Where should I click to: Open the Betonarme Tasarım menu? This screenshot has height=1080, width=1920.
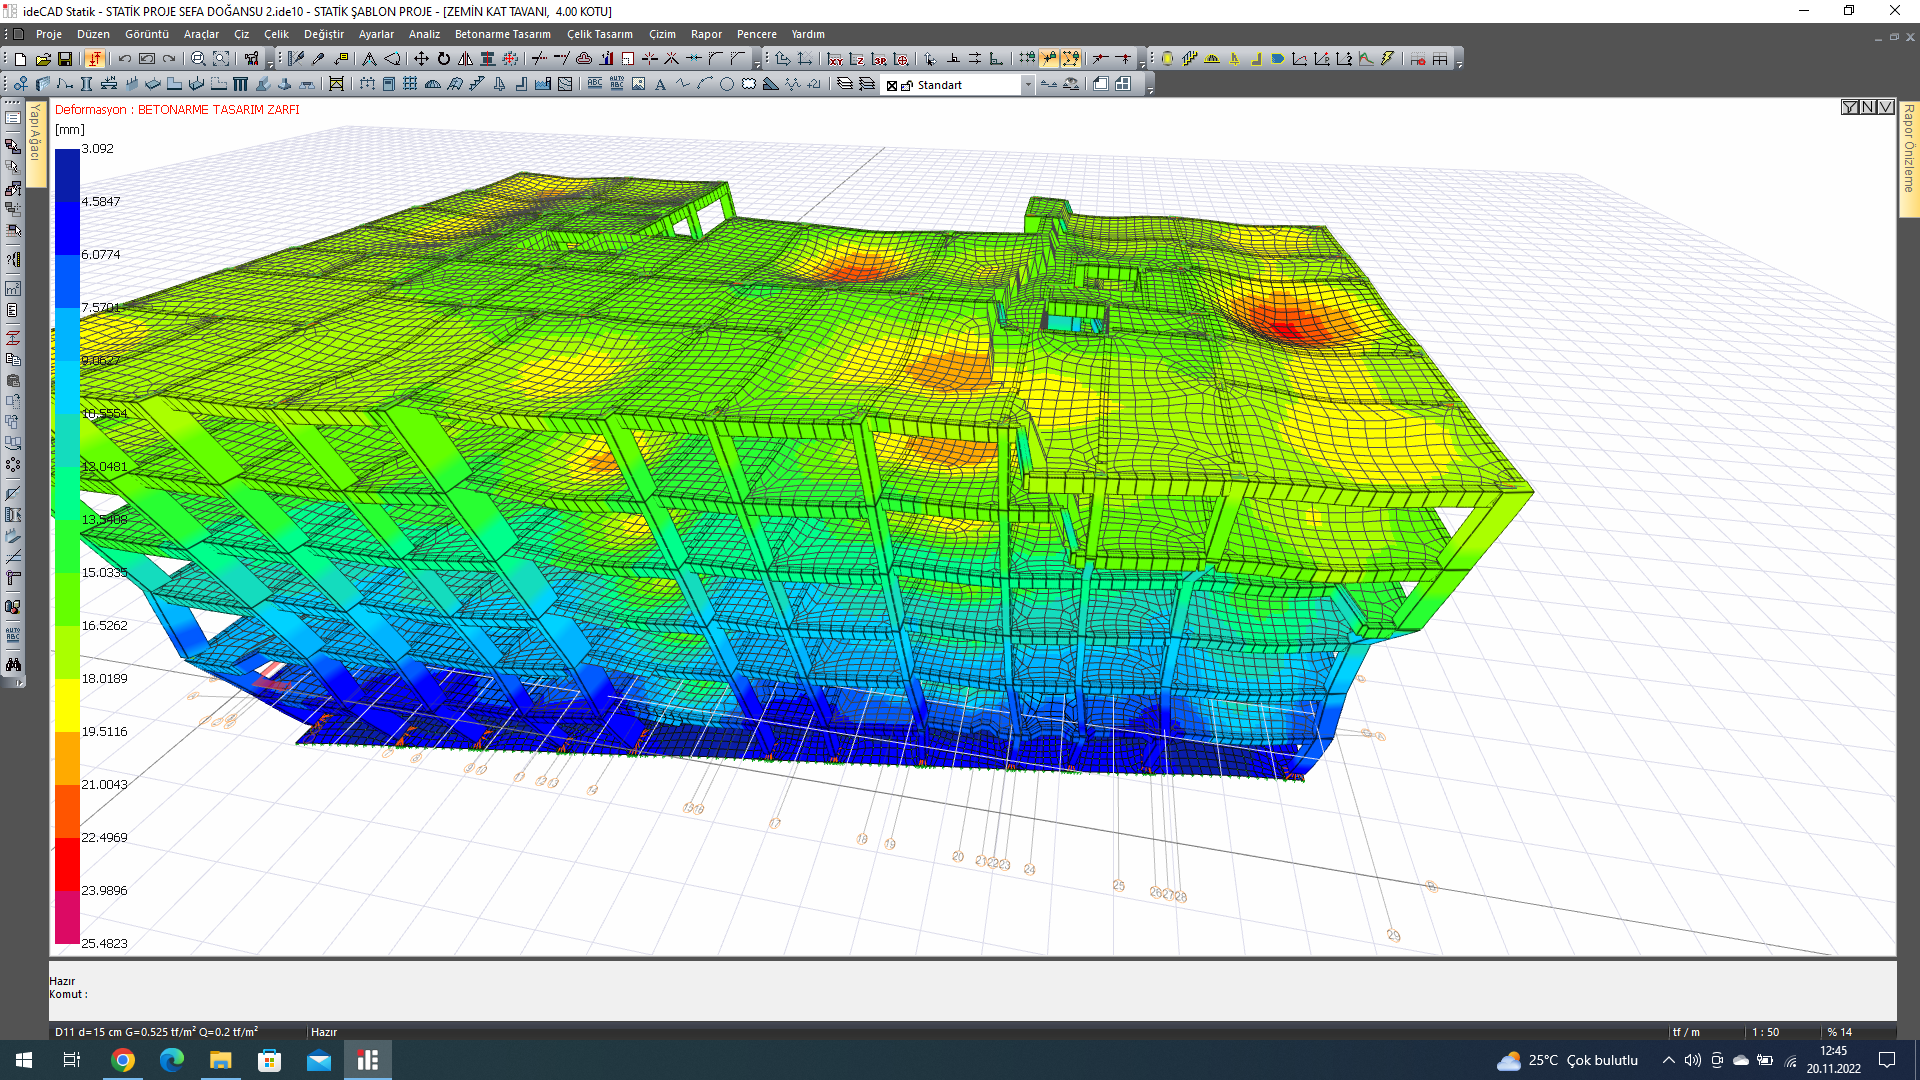(x=502, y=34)
